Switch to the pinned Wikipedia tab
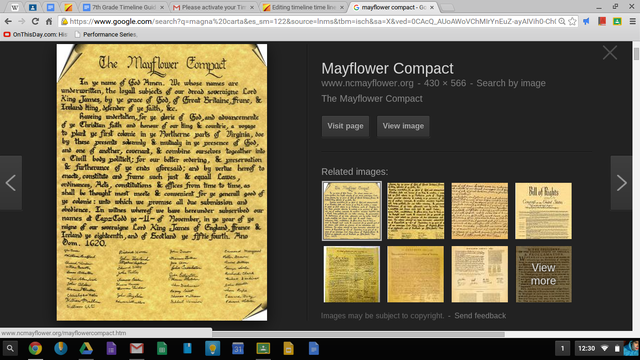 [15, 7]
